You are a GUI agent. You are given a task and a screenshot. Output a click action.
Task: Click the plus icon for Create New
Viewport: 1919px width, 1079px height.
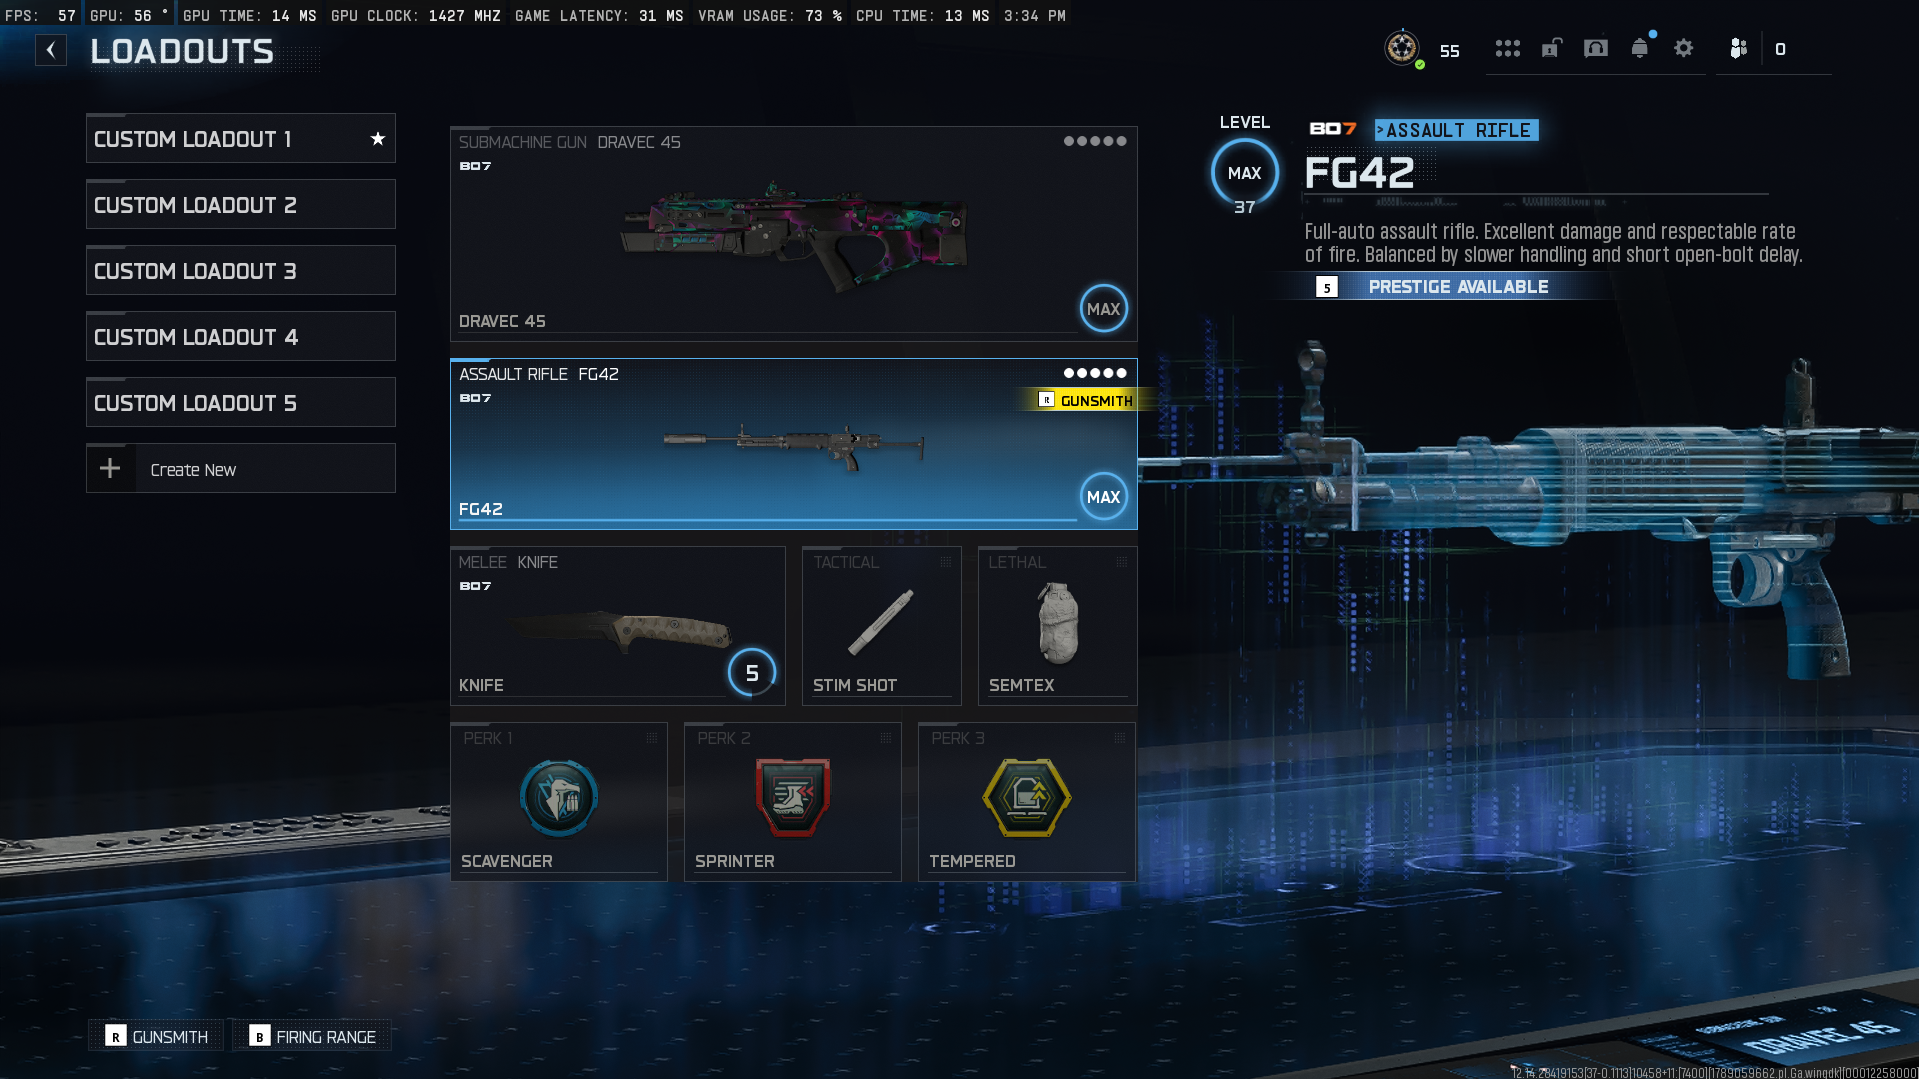coord(110,469)
